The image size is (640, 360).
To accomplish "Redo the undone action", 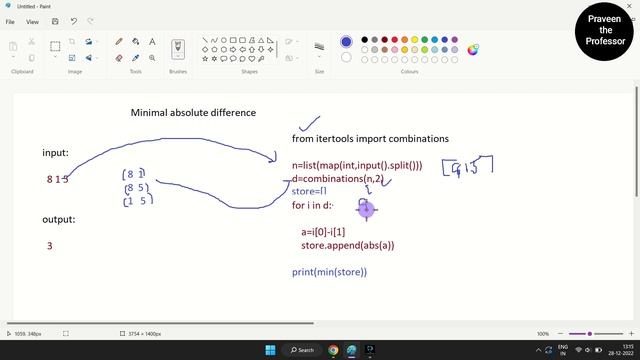I will (x=90, y=21).
